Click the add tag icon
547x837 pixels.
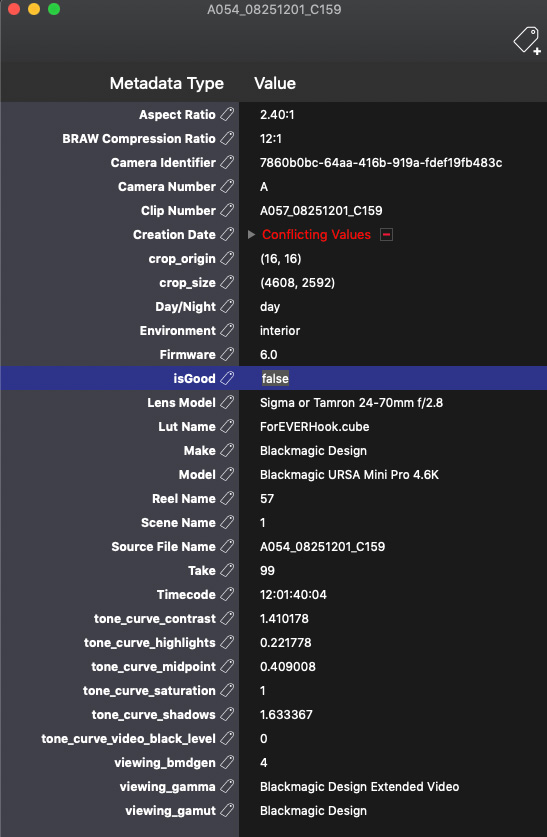527,41
